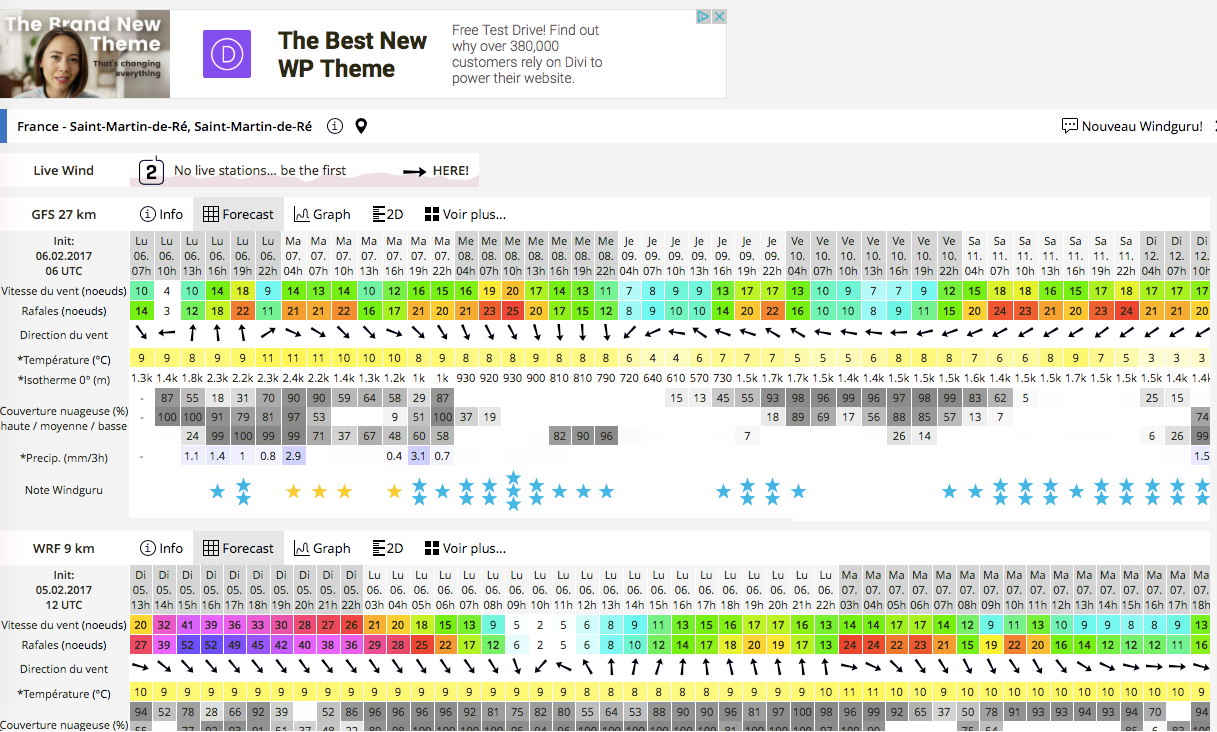Click the Live Wind label

(x=64, y=171)
